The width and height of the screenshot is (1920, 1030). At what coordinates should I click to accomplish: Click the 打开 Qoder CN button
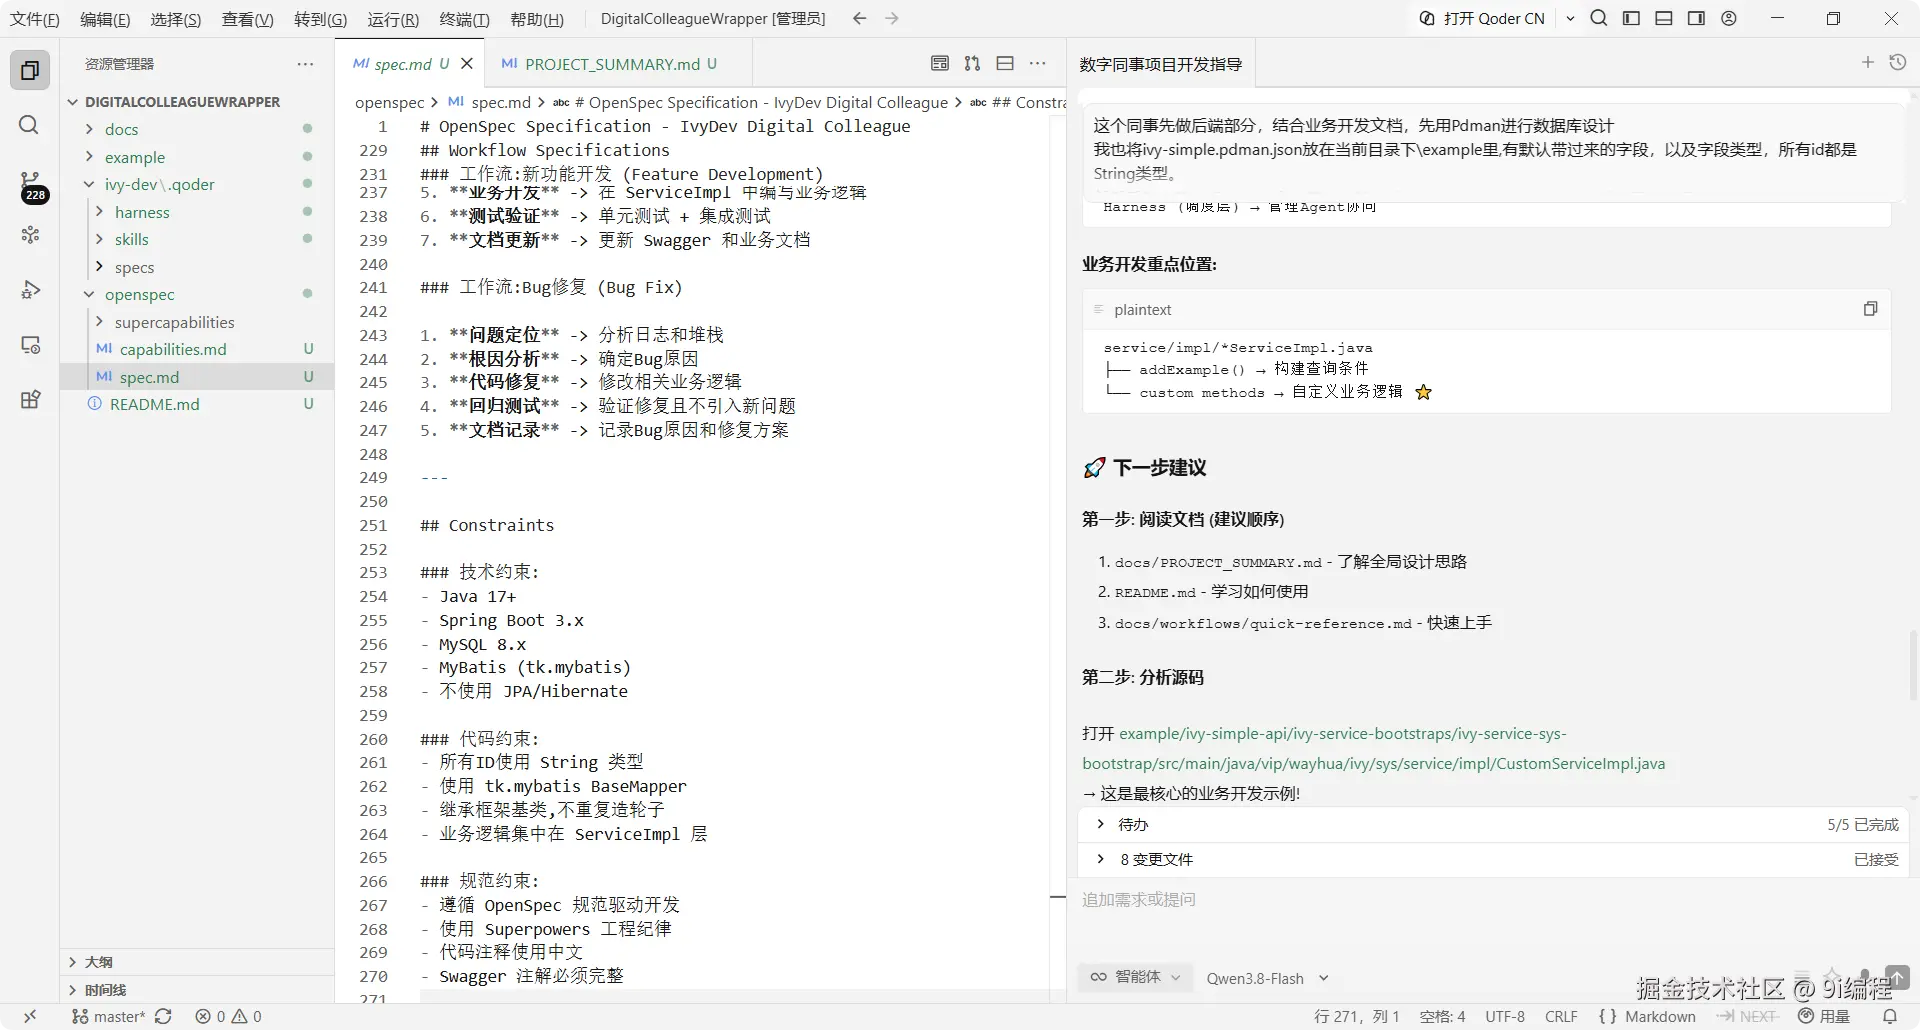pos(1482,18)
